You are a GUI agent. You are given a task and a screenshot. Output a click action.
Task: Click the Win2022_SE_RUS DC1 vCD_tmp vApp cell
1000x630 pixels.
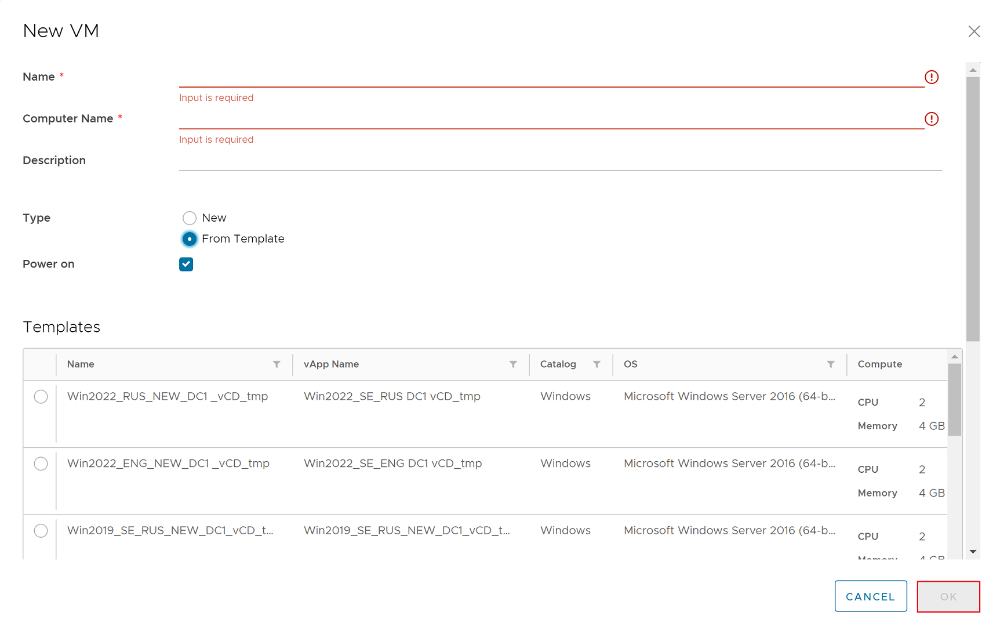392,397
